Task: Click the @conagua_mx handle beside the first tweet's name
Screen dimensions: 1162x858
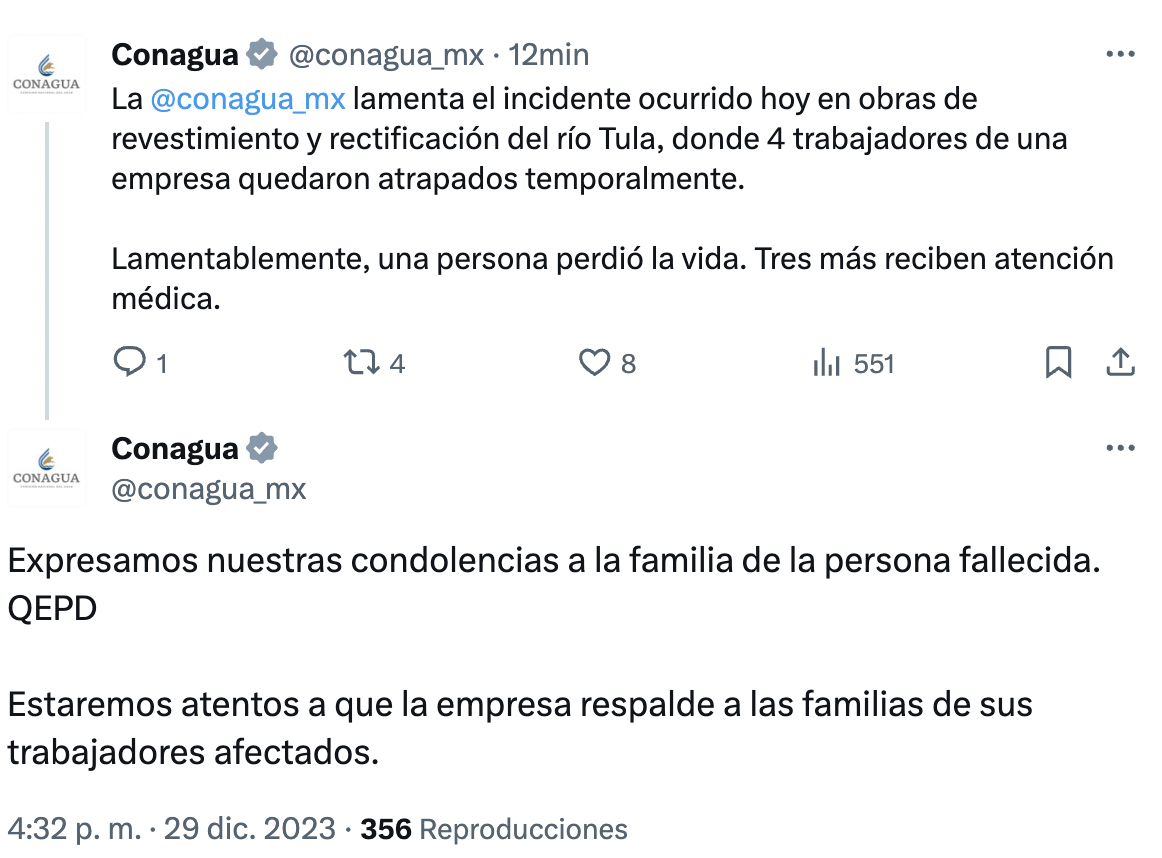Action: pos(386,54)
